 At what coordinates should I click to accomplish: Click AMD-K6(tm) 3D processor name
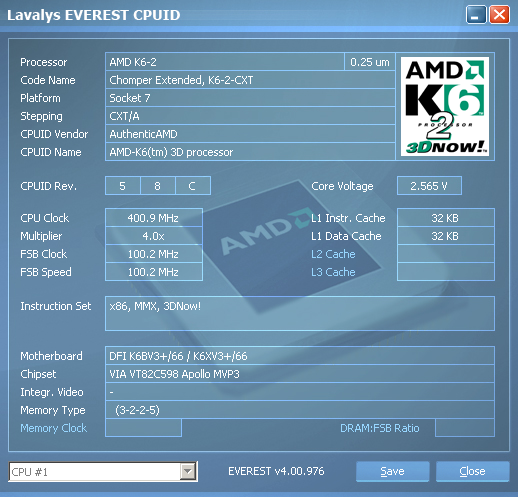pyautogui.click(x=250, y=152)
